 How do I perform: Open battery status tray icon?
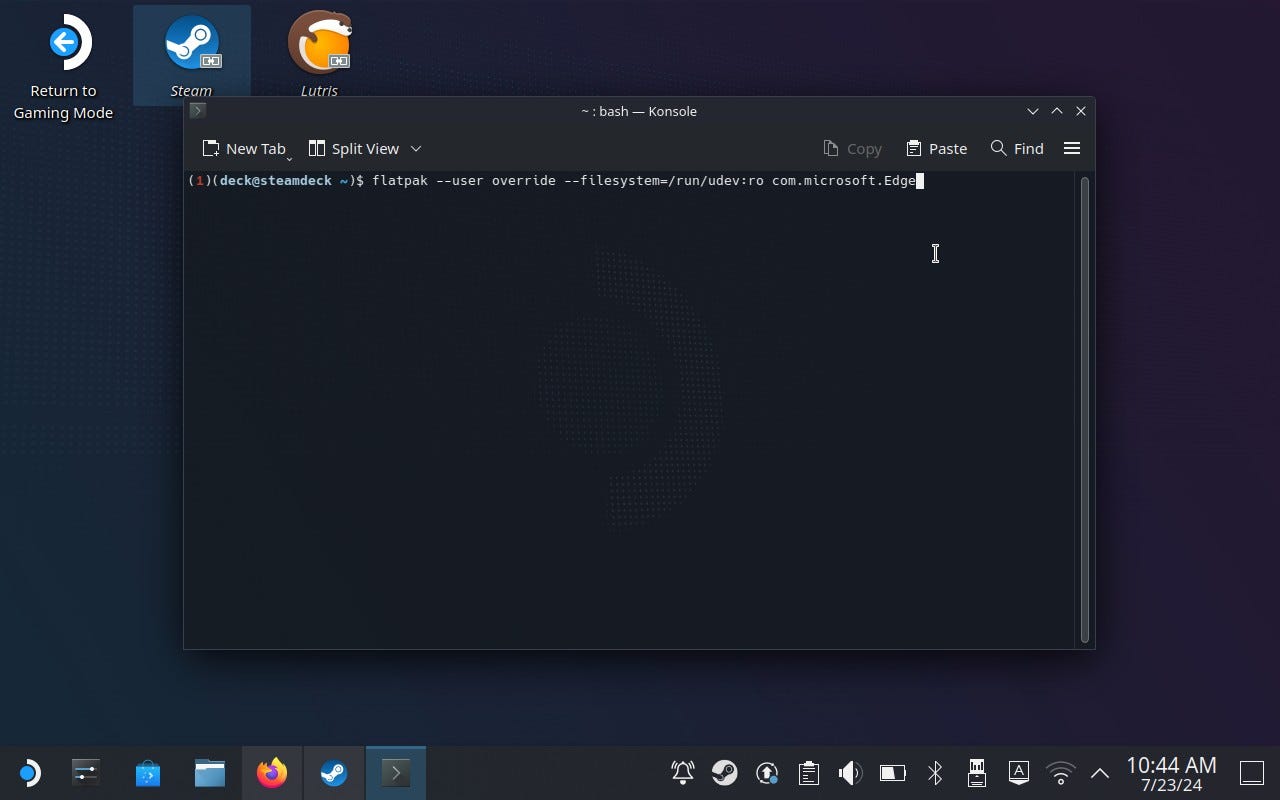click(x=892, y=772)
